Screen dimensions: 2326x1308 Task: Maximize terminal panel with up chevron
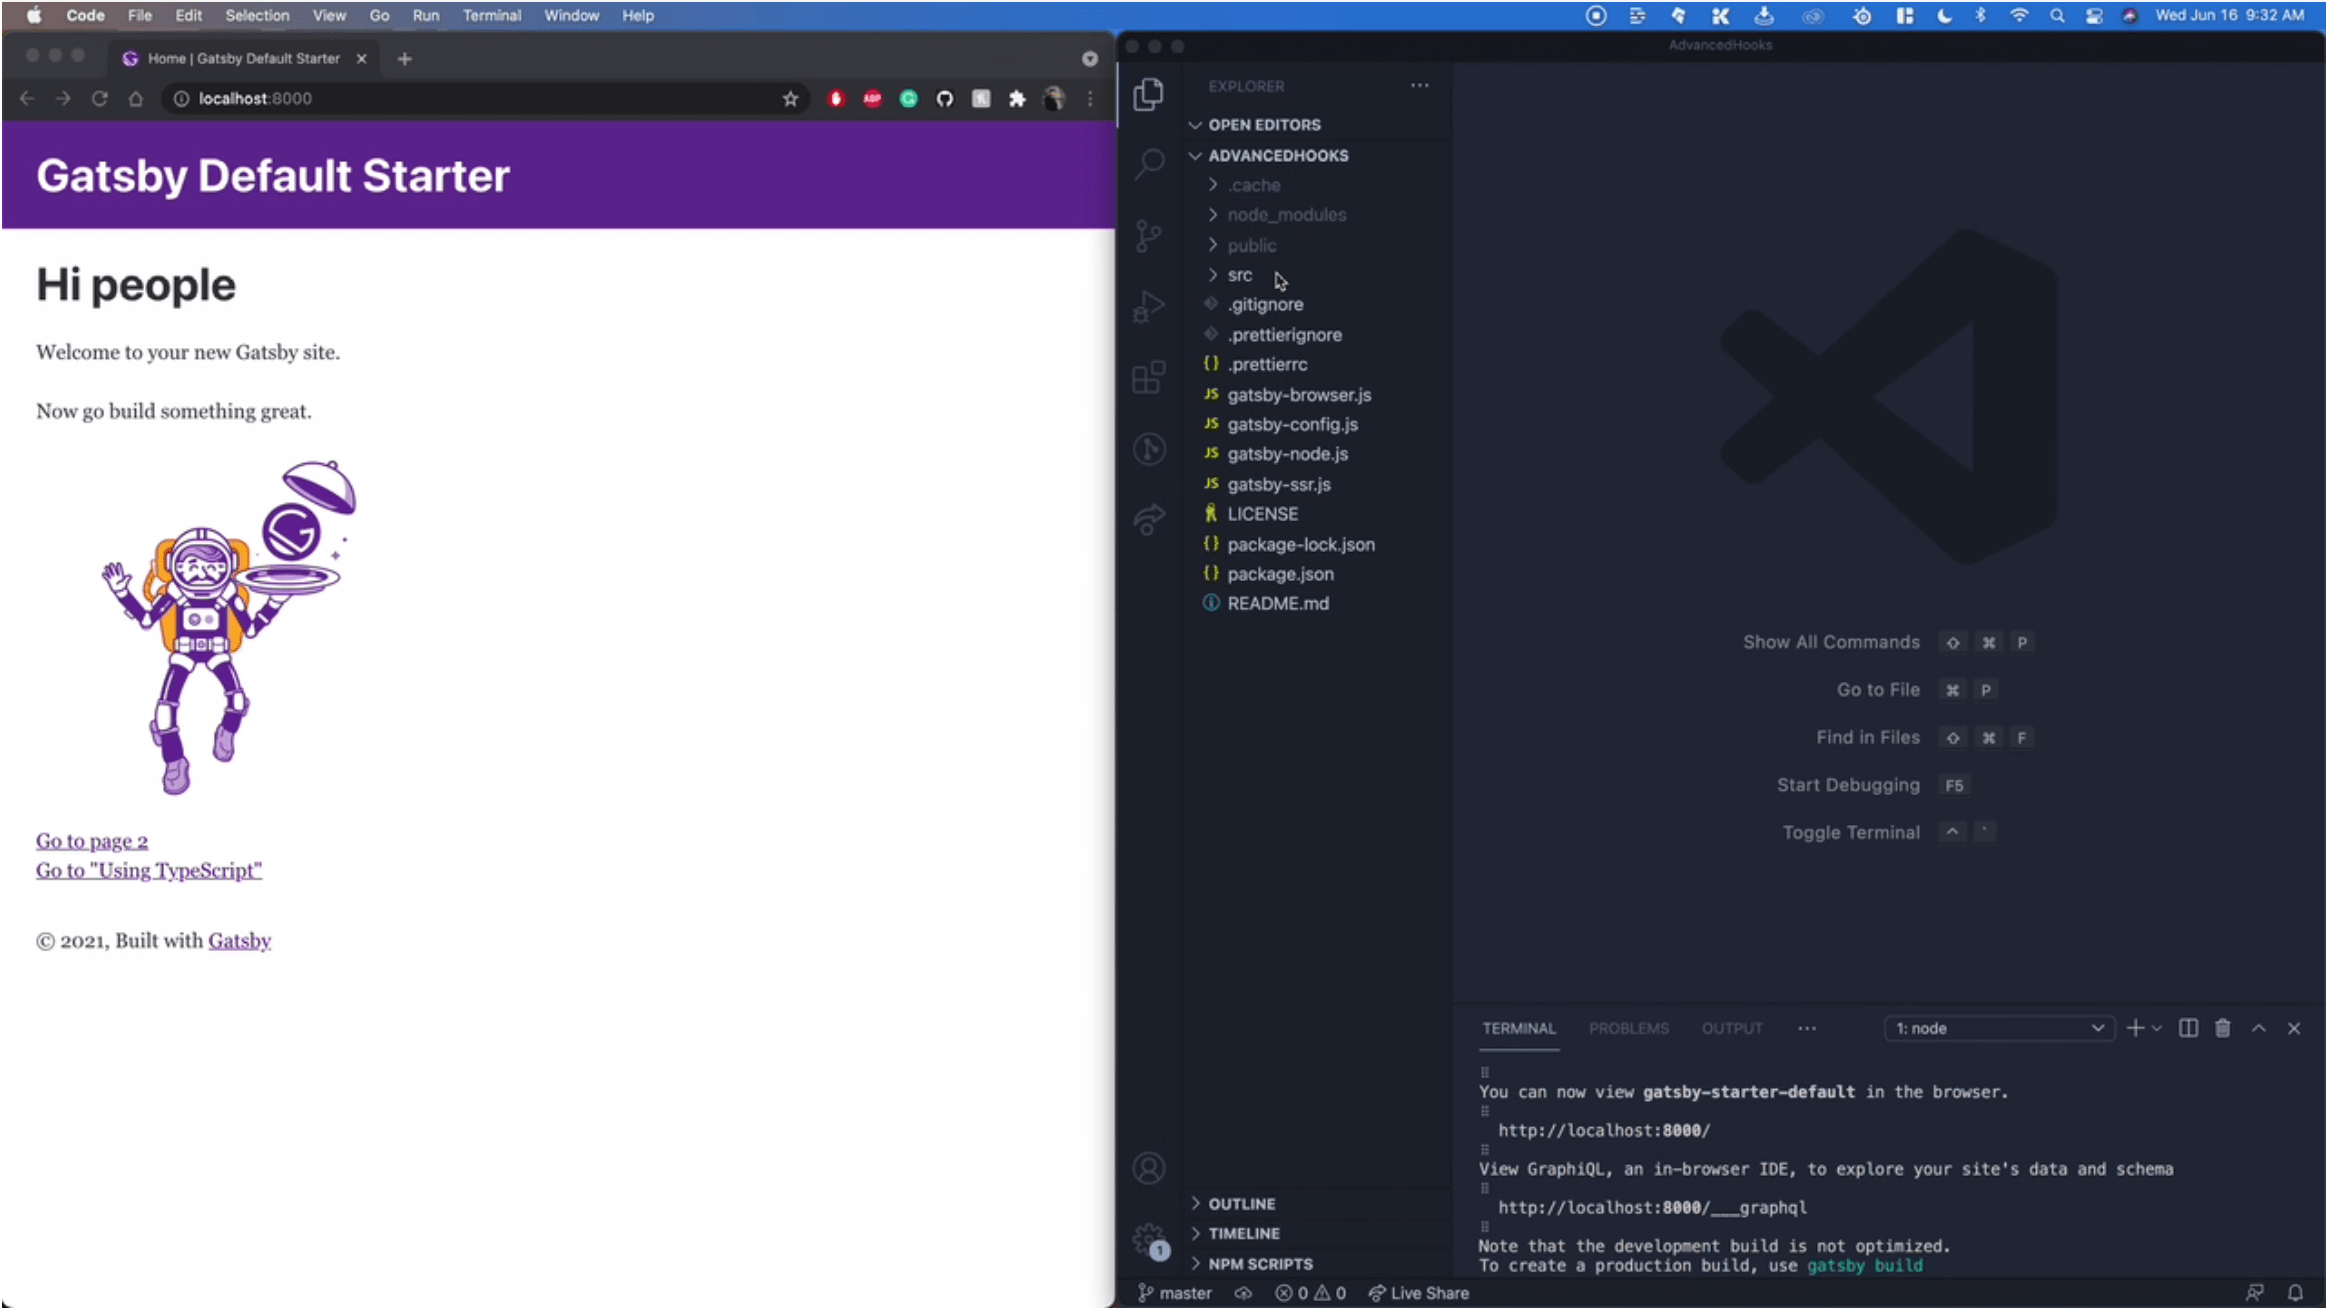point(2258,1028)
